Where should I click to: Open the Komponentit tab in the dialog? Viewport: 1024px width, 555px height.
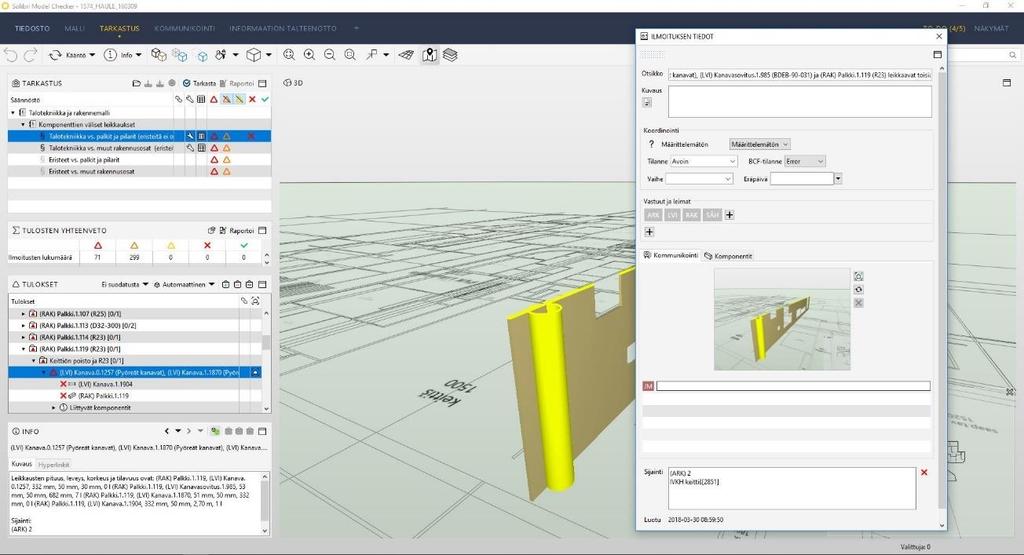728,256
